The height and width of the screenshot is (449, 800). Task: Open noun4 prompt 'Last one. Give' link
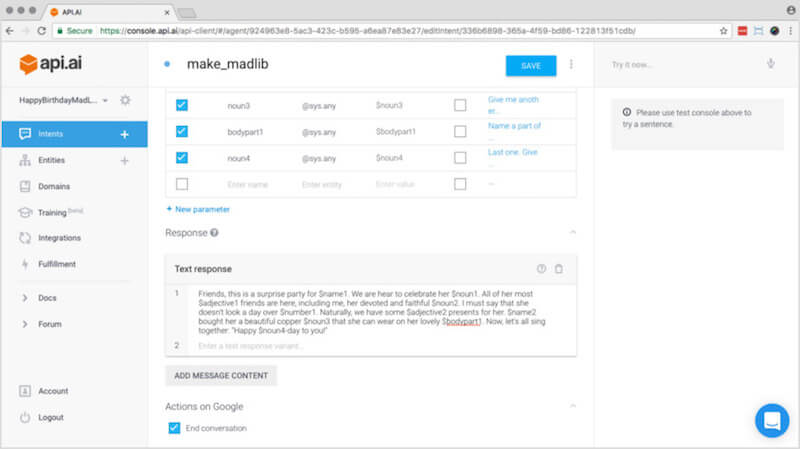(x=513, y=152)
